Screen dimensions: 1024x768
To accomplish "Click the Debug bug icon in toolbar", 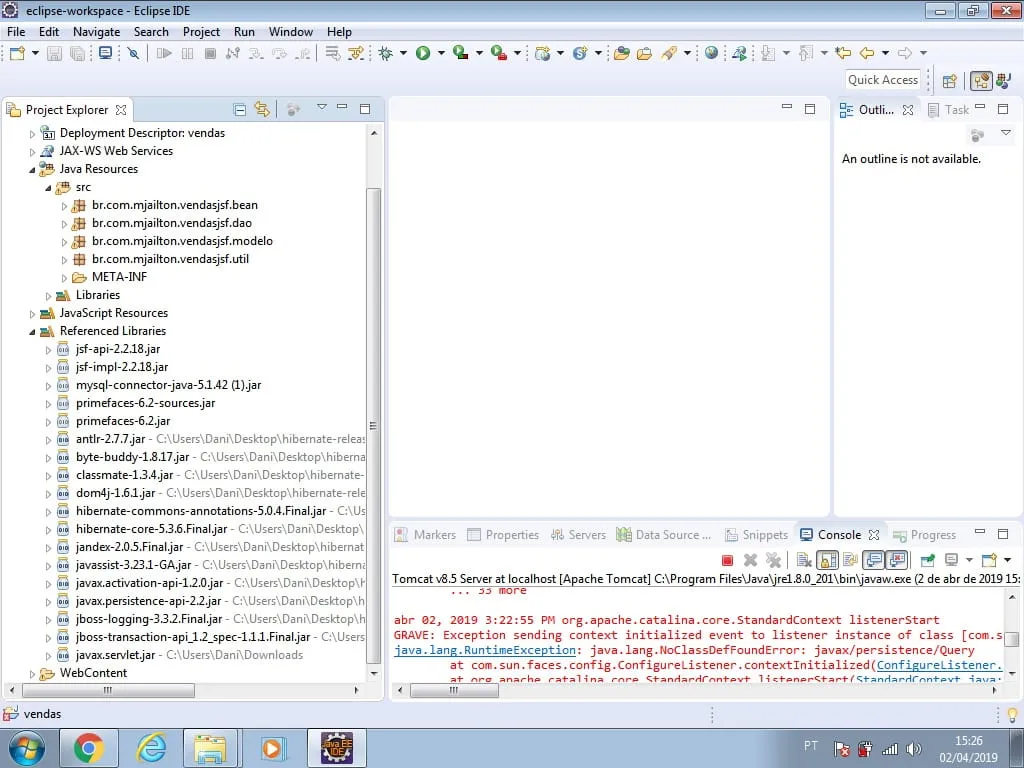I will click(x=385, y=53).
